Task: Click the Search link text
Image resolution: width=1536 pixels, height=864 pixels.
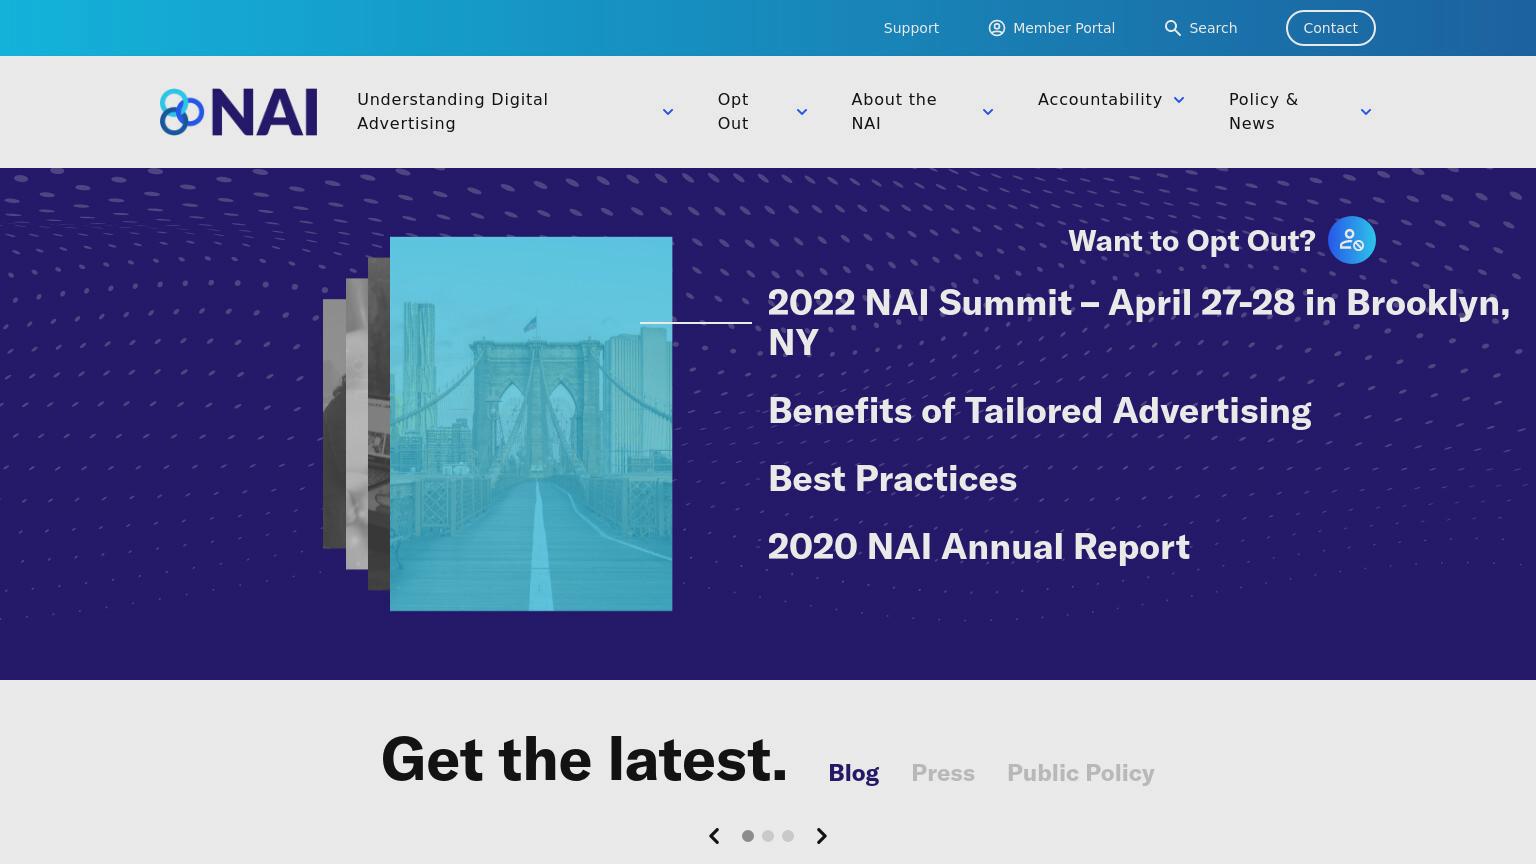Action: (x=1213, y=28)
